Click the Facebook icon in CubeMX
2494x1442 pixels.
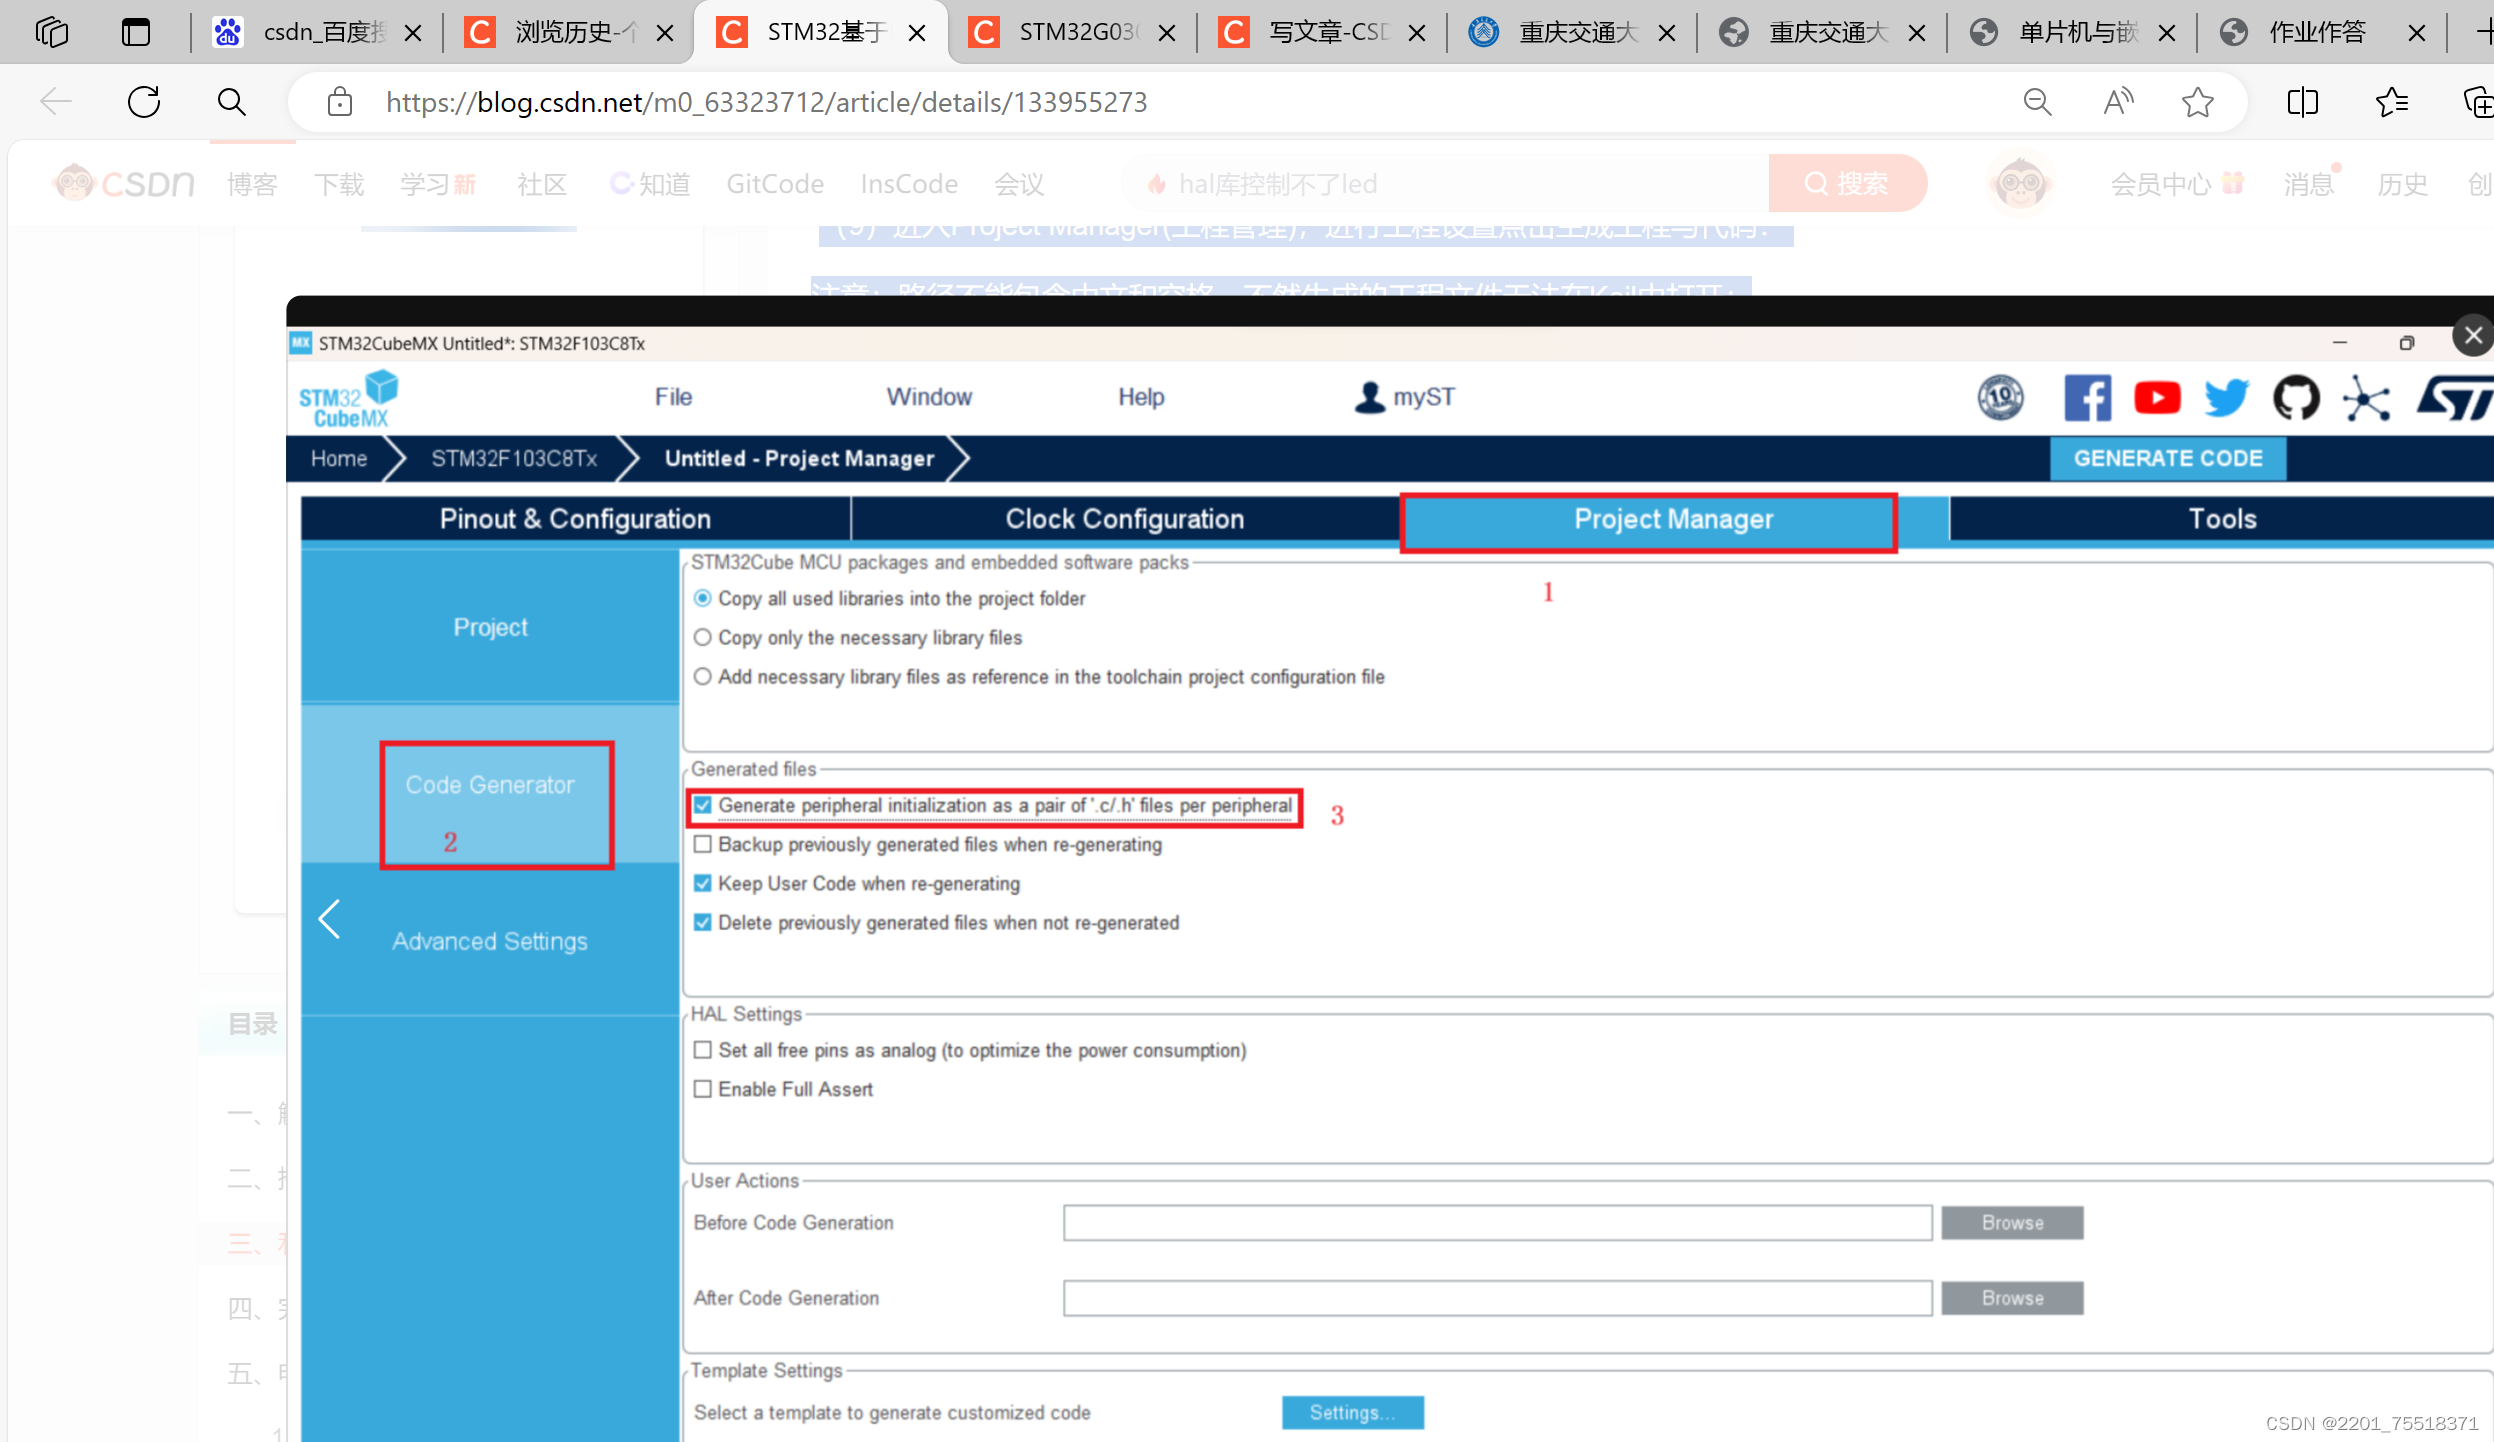tap(2087, 398)
